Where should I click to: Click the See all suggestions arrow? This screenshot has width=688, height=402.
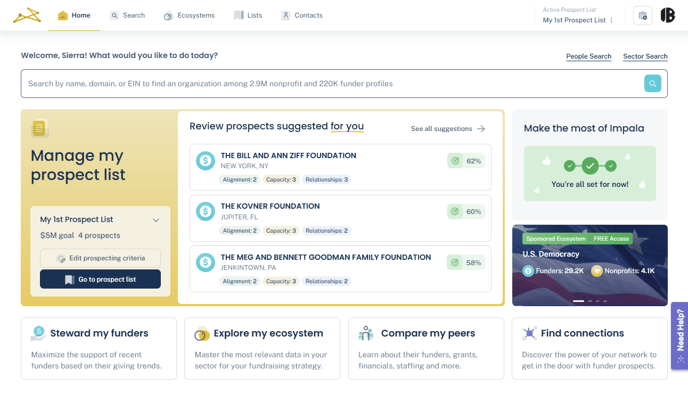click(481, 129)
